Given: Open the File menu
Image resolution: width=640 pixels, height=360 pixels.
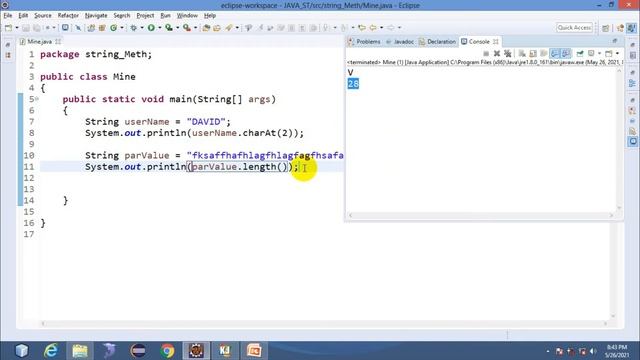Looking at the screenshot, I should (x=8, y=16).
